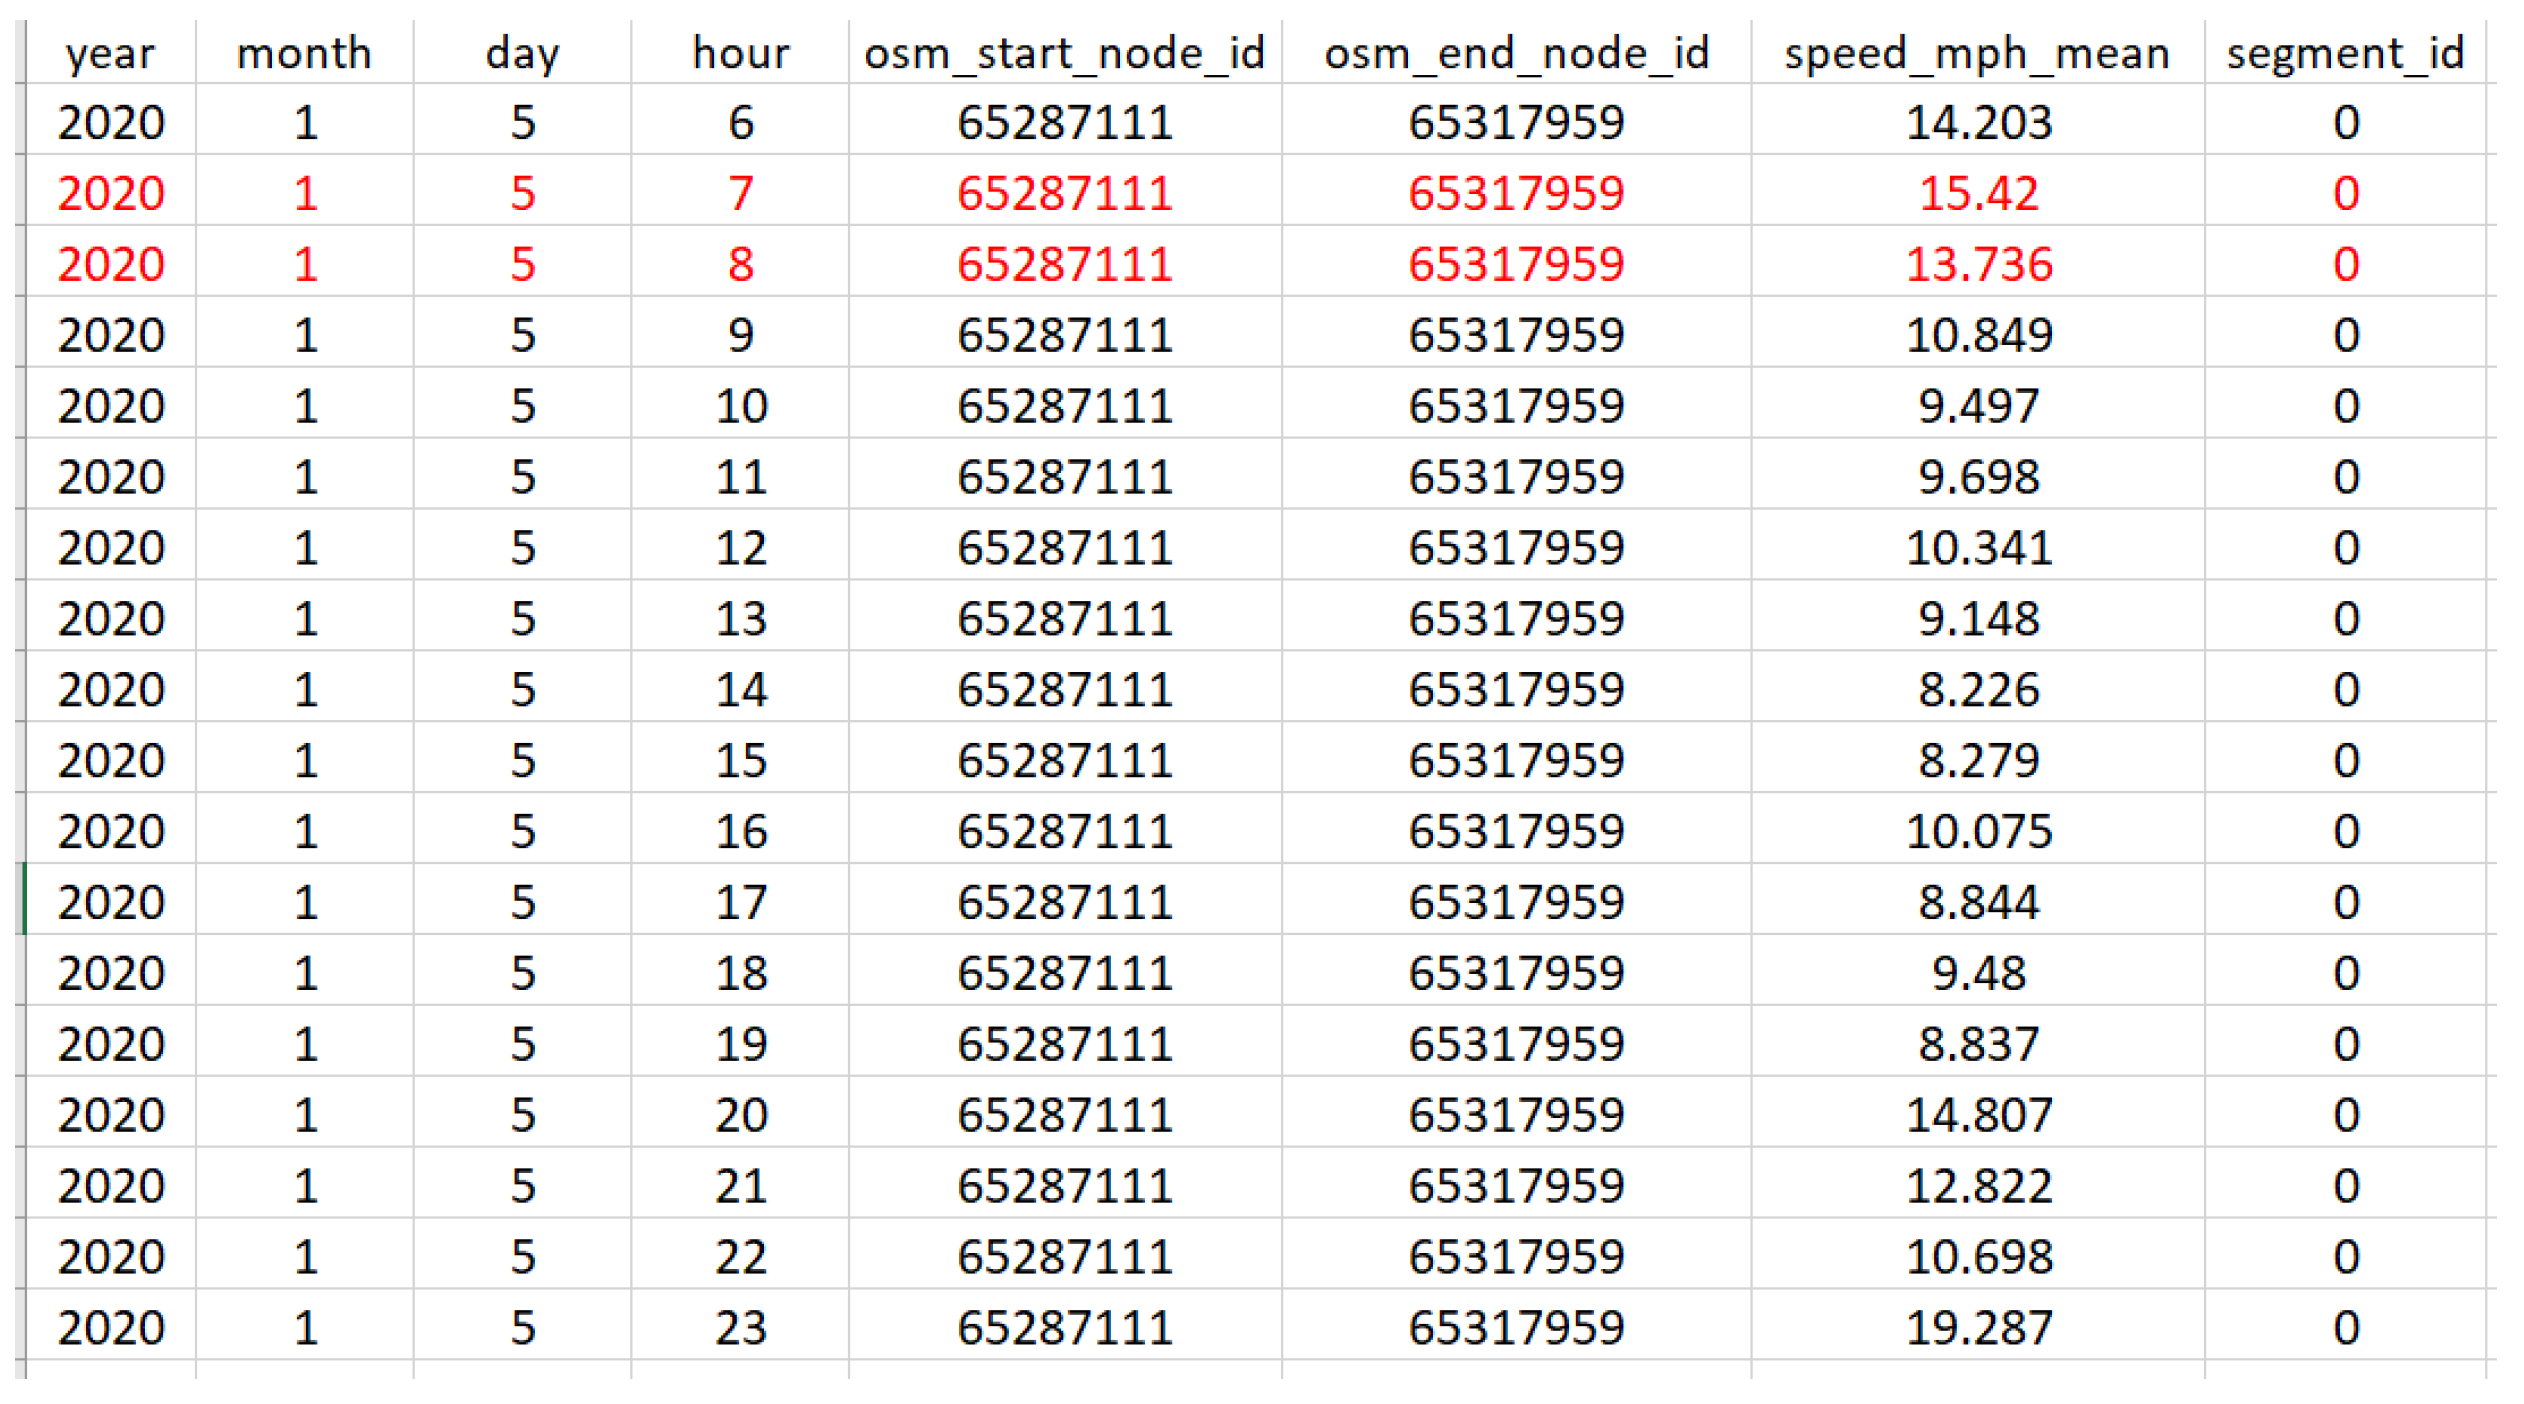The height and width of the screenshot is (1404, 2524).
Task: Click the red hour value 7
Action: click(x=740, y=193)
